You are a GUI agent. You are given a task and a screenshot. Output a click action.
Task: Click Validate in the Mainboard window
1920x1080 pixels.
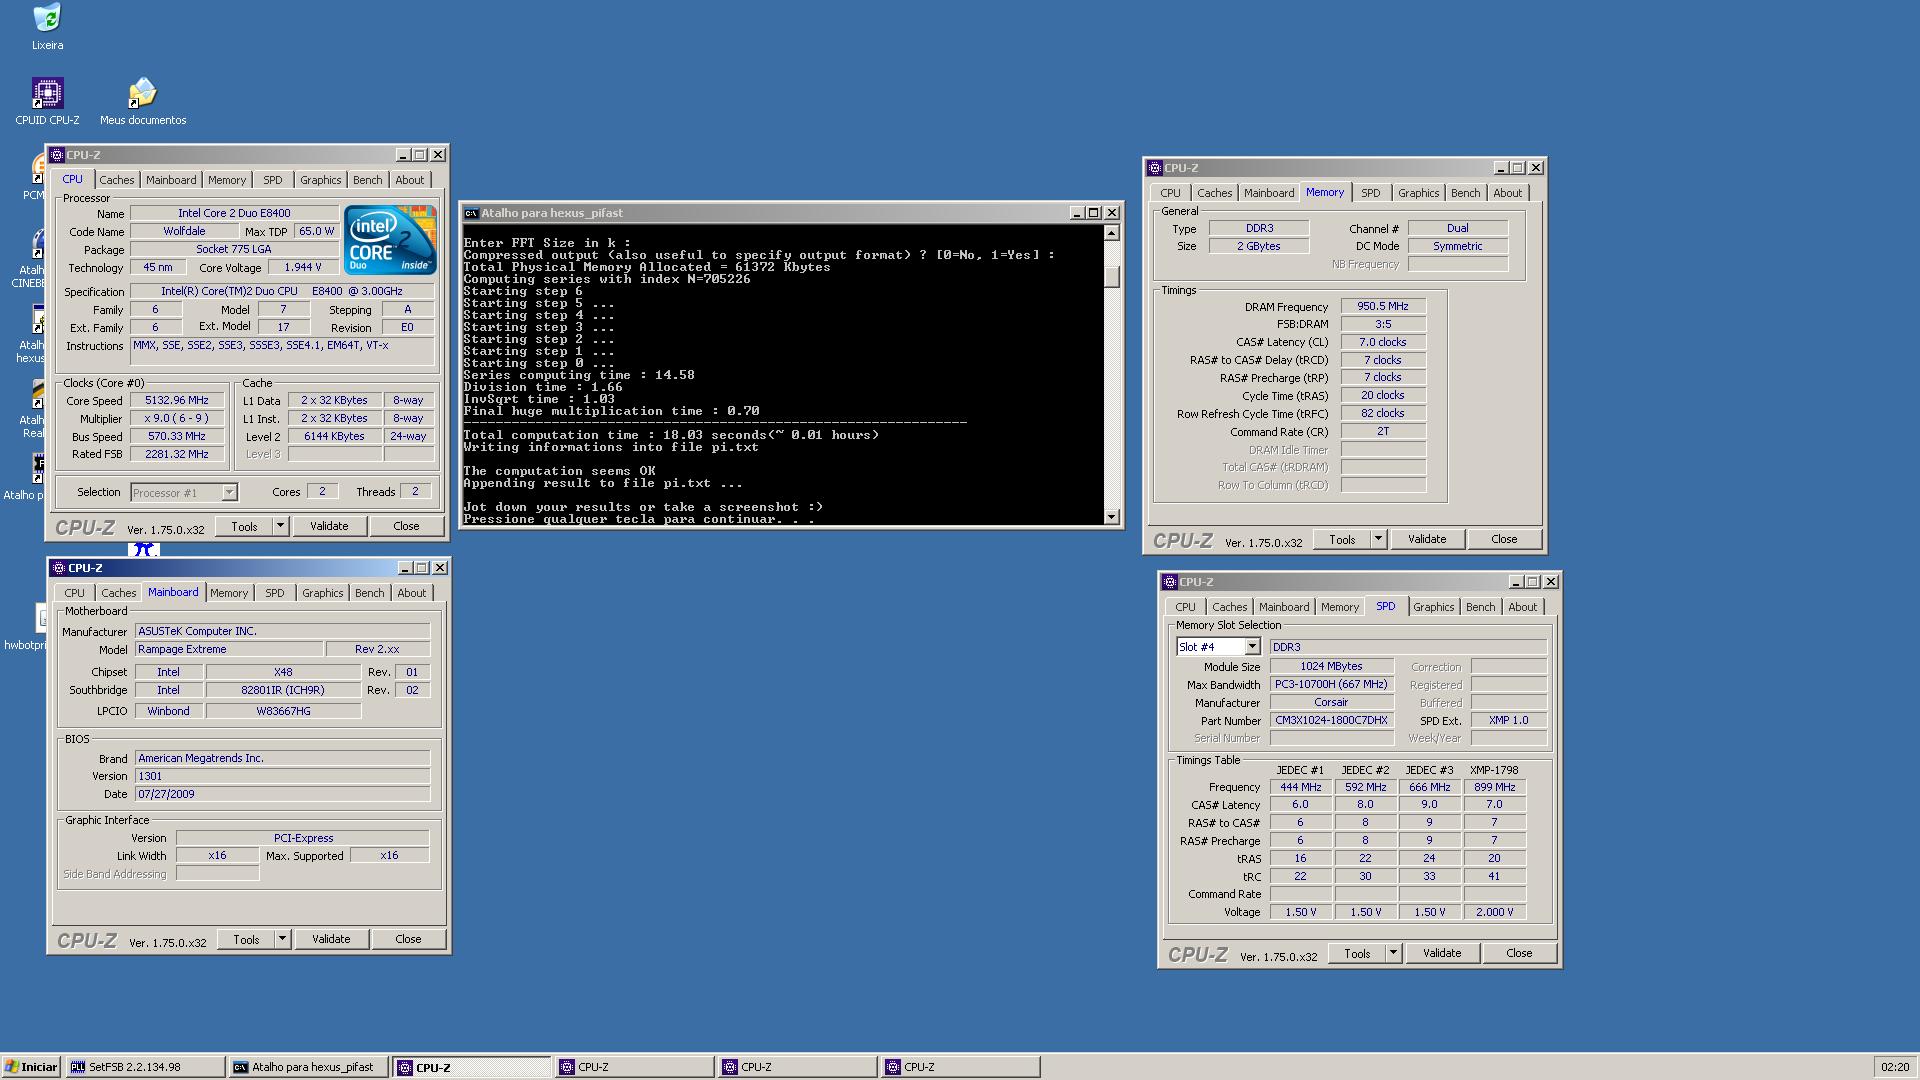point(331,939)
